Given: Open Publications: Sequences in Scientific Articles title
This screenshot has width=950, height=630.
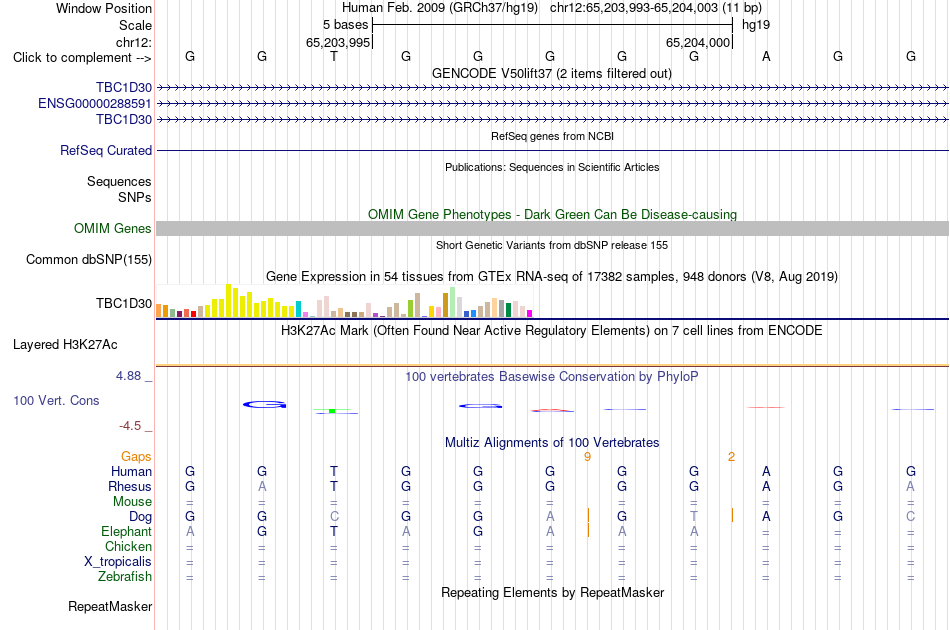Looking at the screenshot, I should (x=552, y=167).
